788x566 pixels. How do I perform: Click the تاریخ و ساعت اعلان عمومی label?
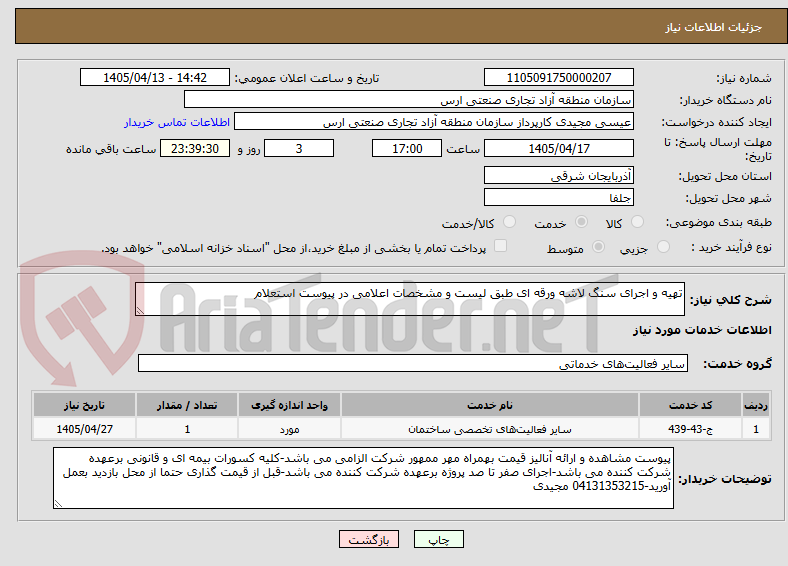[307, 78]
